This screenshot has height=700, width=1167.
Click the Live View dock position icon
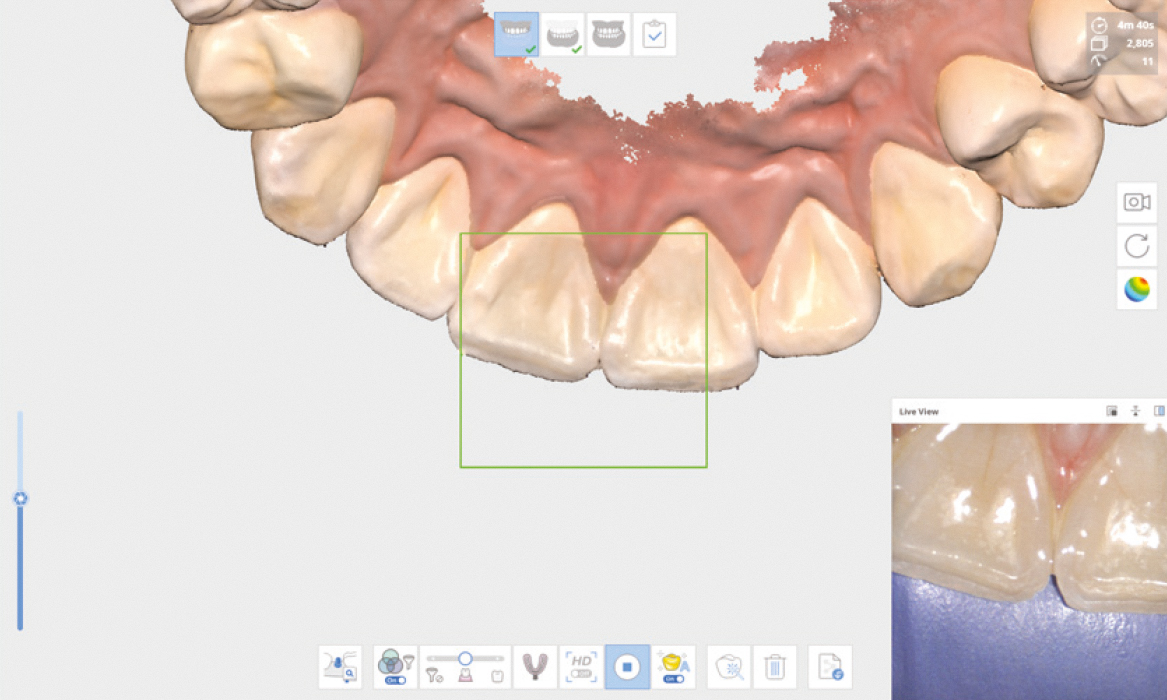[x=1112, y=411]
